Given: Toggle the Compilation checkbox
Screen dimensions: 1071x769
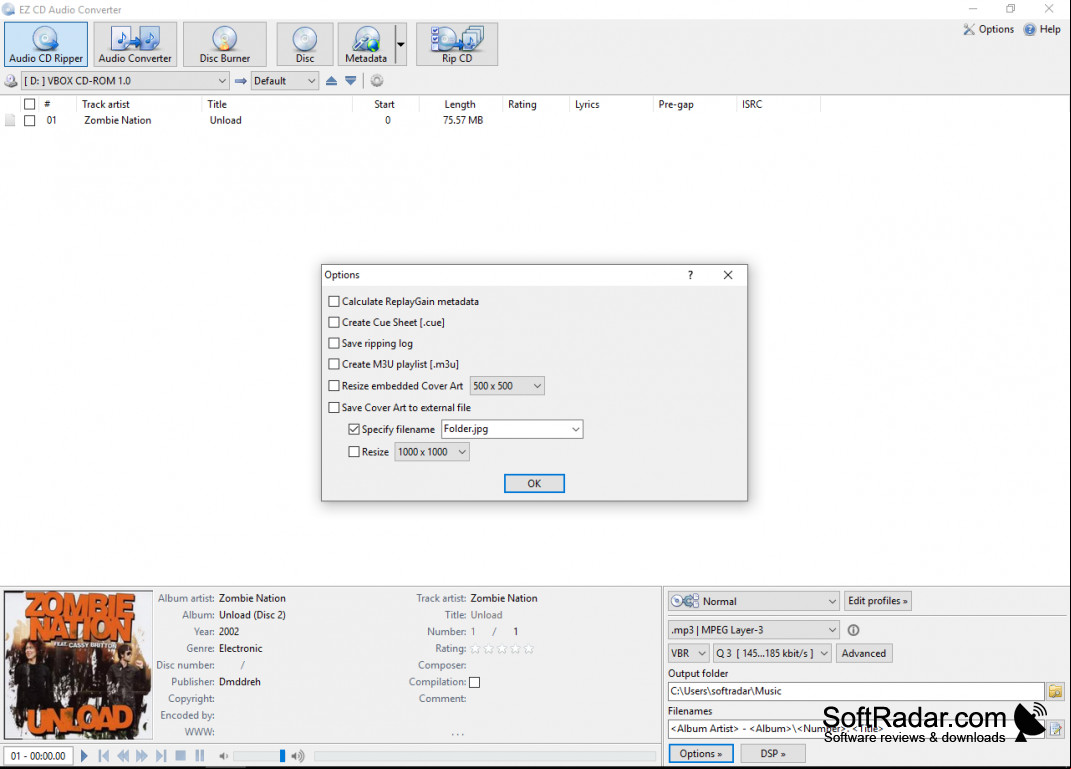Looking at the screenshot, I should (x=475, y=682).
